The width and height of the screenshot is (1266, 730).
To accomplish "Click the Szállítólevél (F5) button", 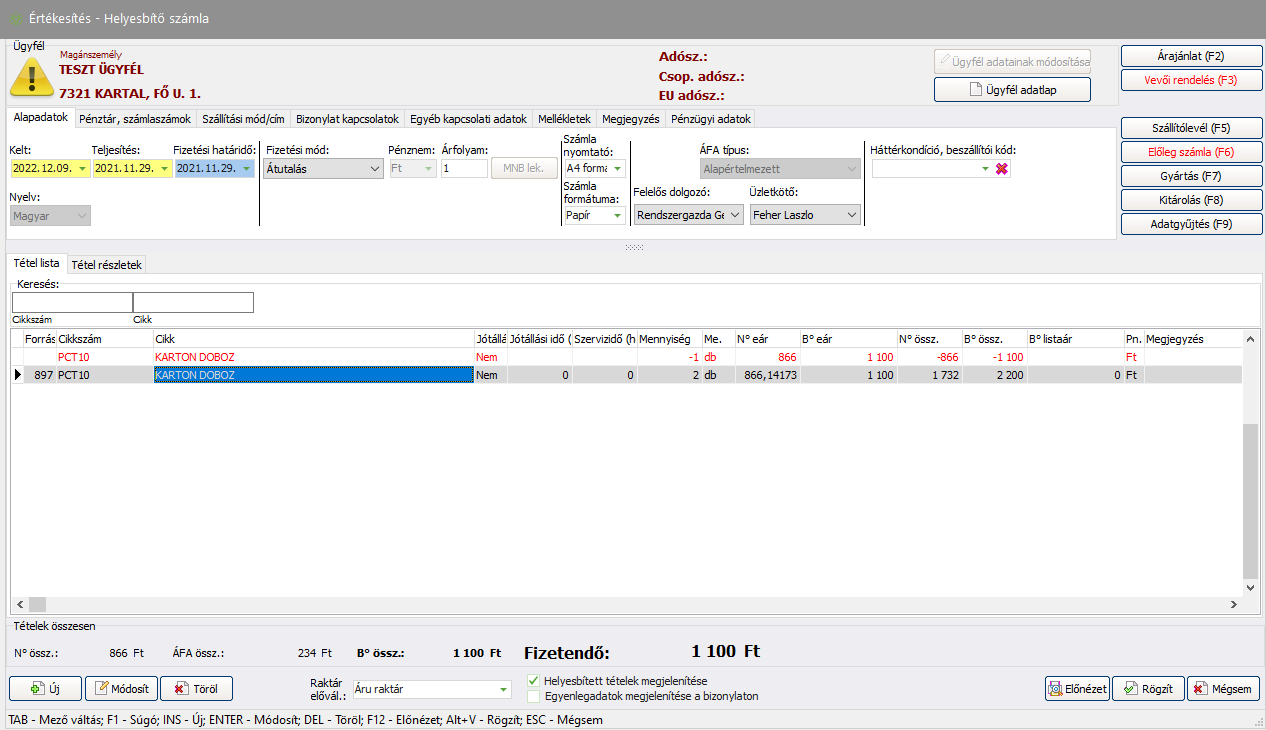I will [1191, 128].
